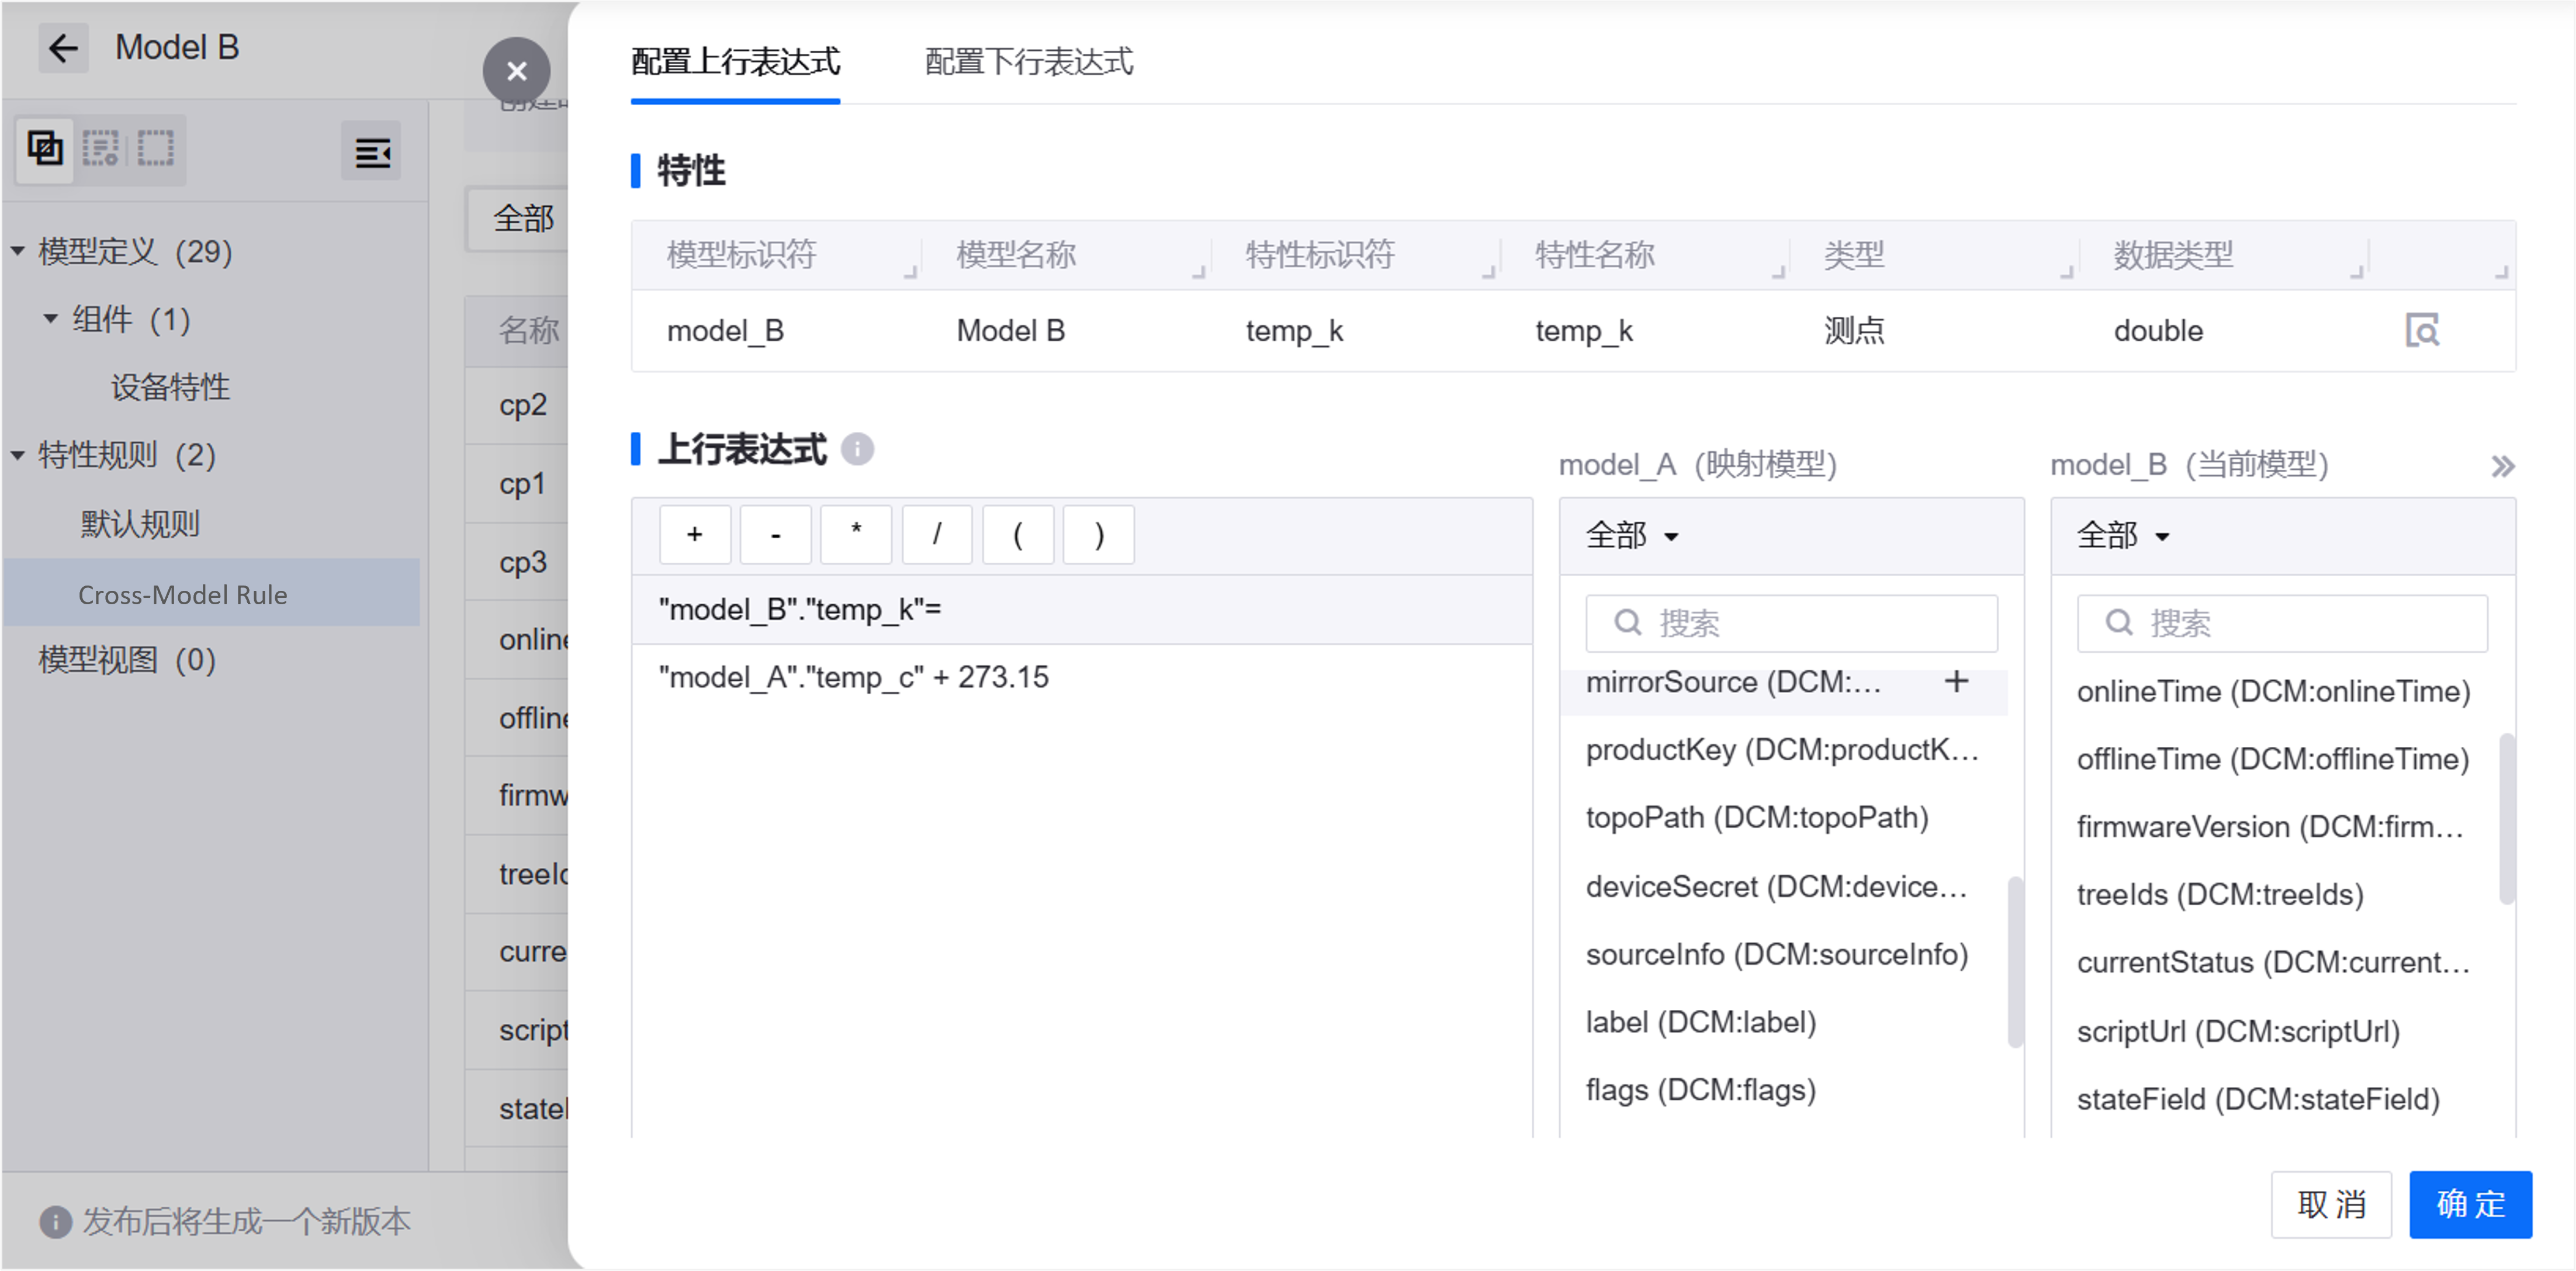The width and height of the screenshot is (2576, 1271).
Task: Open the 全部 dropdown under model_A
Action: [1630, 536]
